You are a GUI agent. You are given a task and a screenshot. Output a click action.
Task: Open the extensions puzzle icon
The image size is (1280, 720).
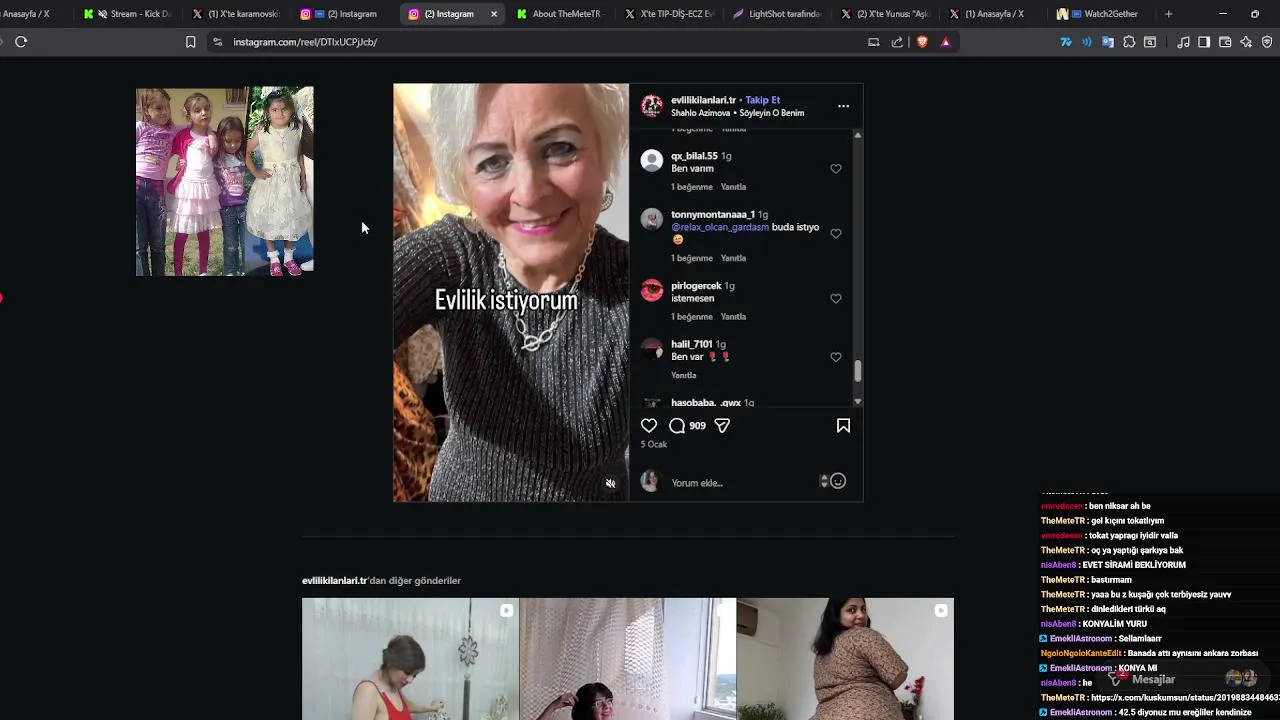coord(1129,42)
